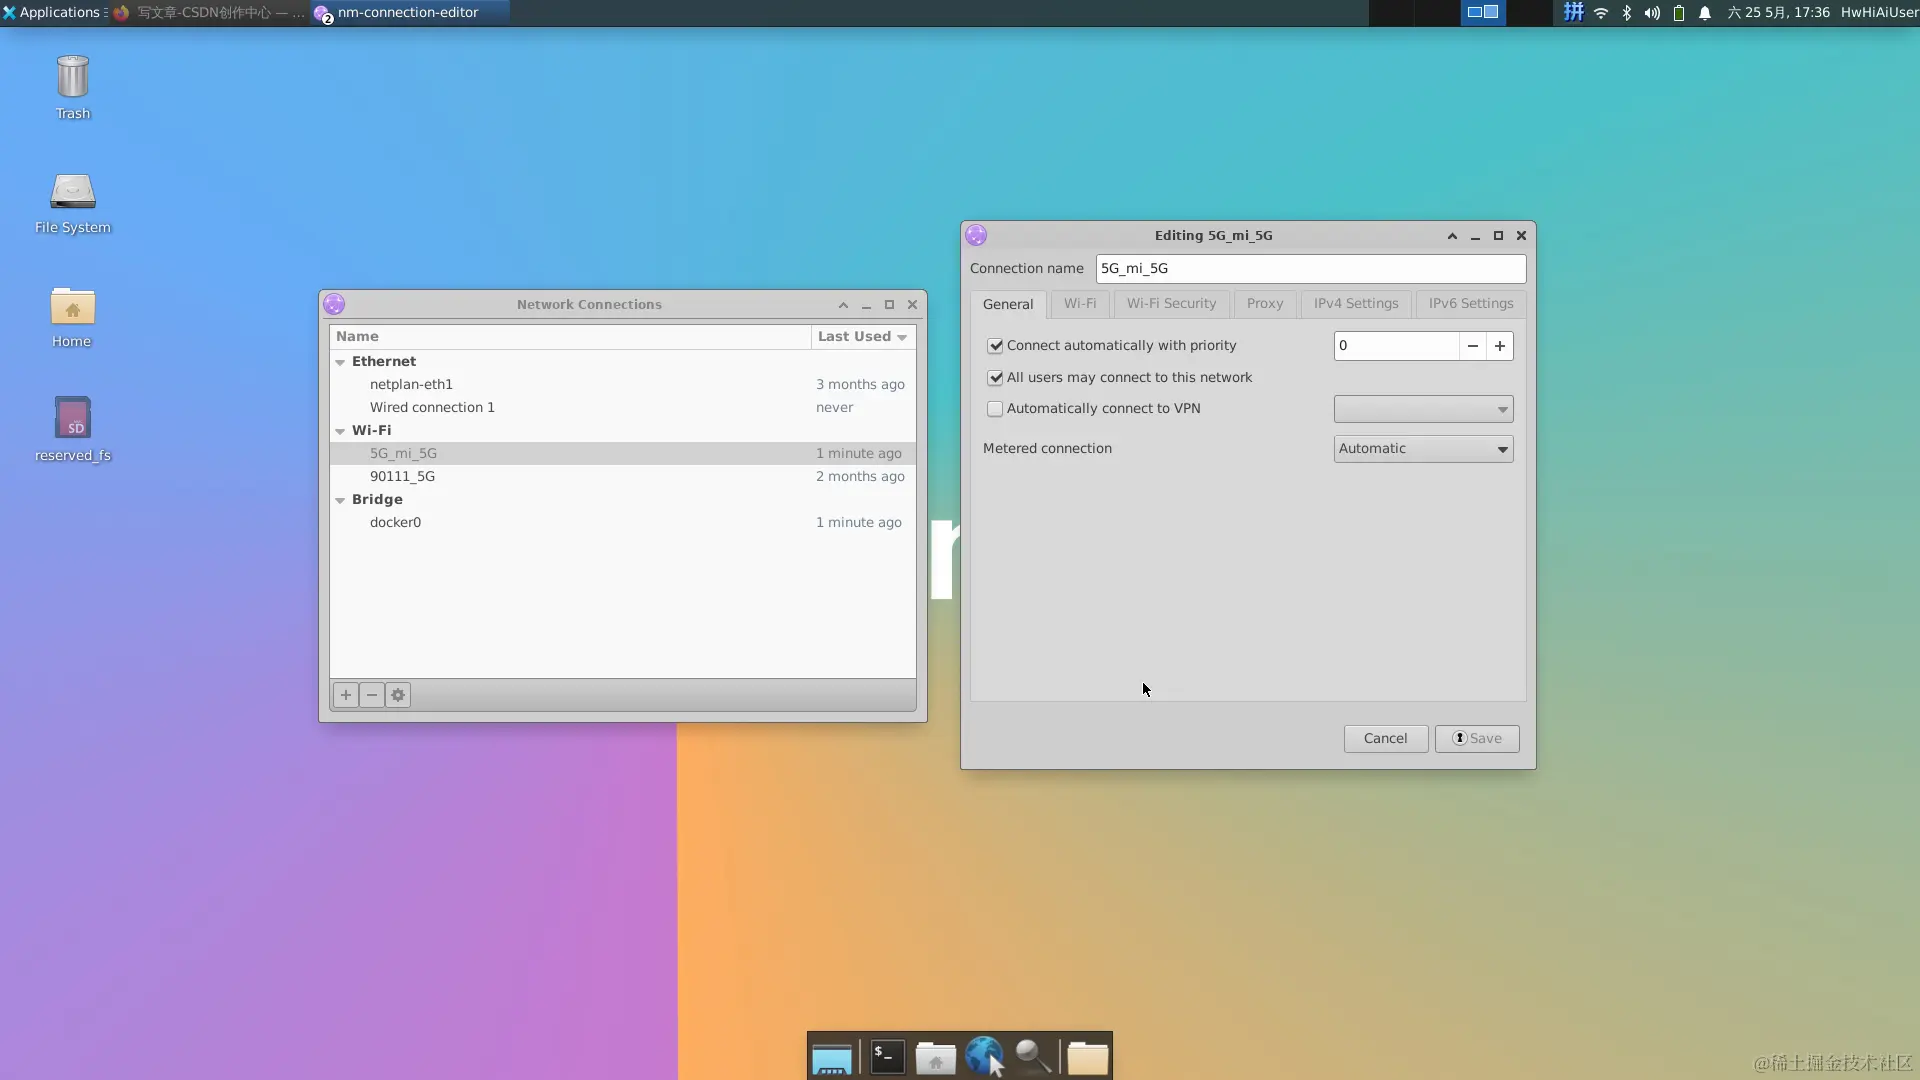Open Metered connection Automatic dropdown
Screen dimensions: 1920x1080
click(1422, 449)
